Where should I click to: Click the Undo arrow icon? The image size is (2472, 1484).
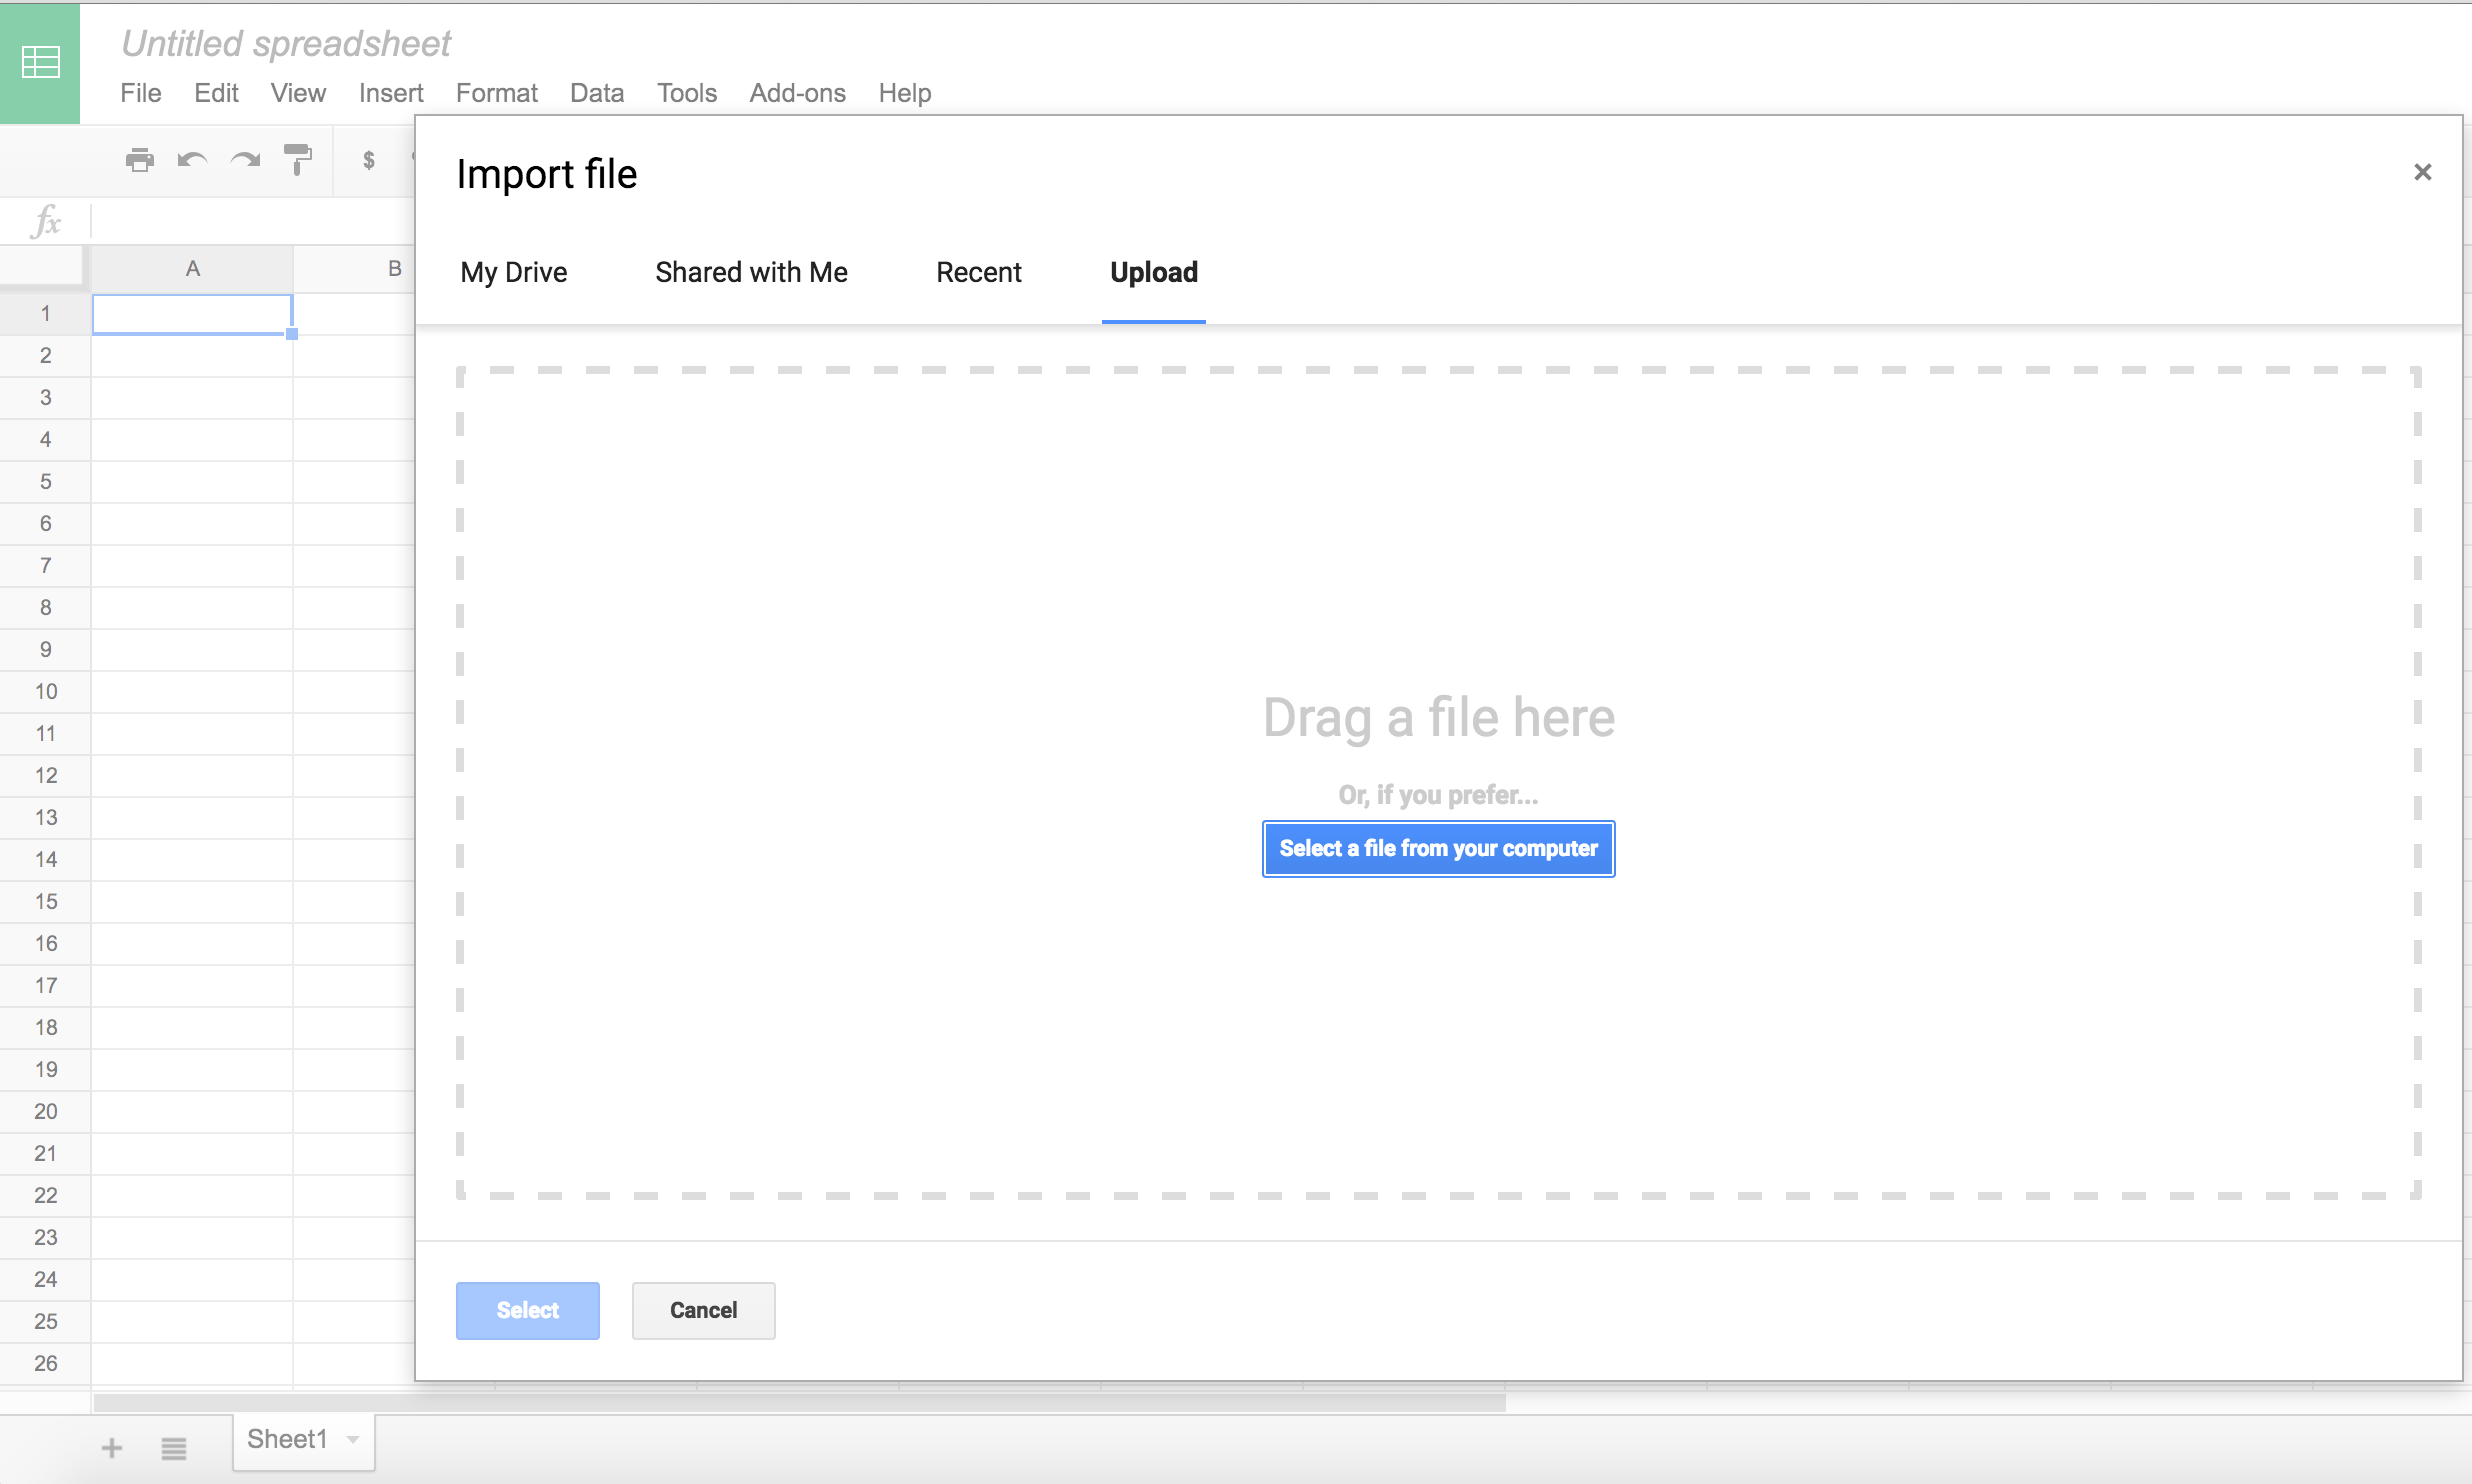pyautogui.click(x=192, y=160)
